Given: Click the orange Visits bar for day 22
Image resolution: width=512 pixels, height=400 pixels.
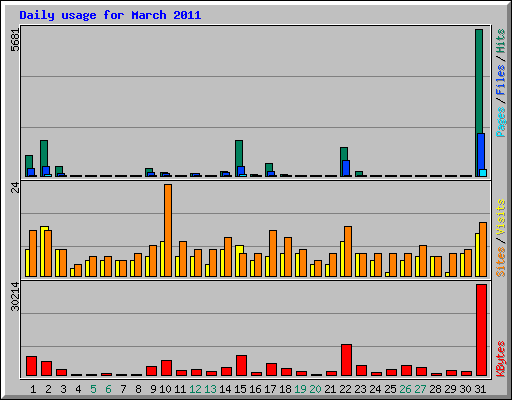Looking at the screenshot, I should 348,251.
